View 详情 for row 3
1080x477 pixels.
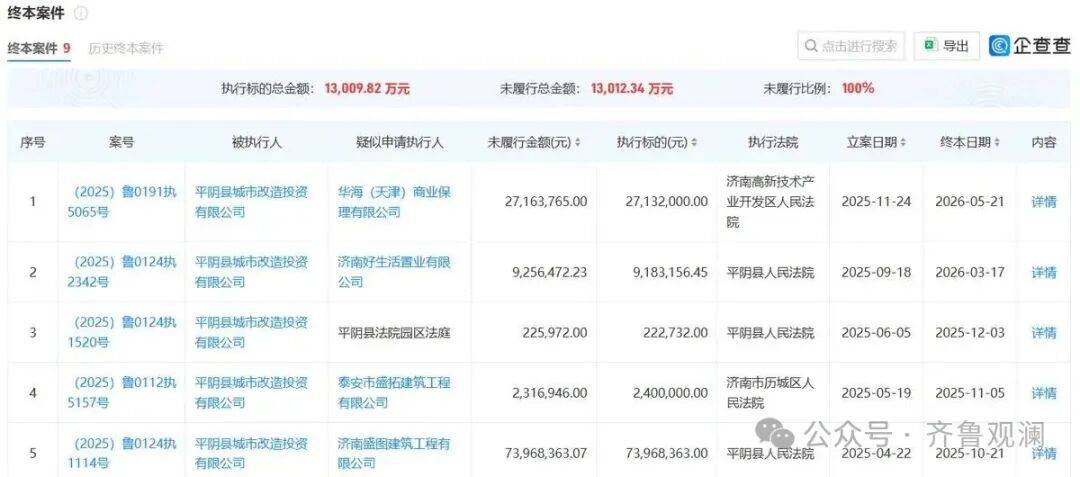click(1043, 332)
